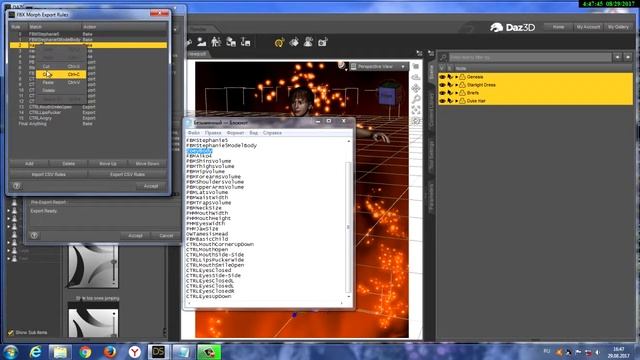Expand the Starlight Dress node
This screenshot has height=360, width=640.
click(x=456, y=85)
